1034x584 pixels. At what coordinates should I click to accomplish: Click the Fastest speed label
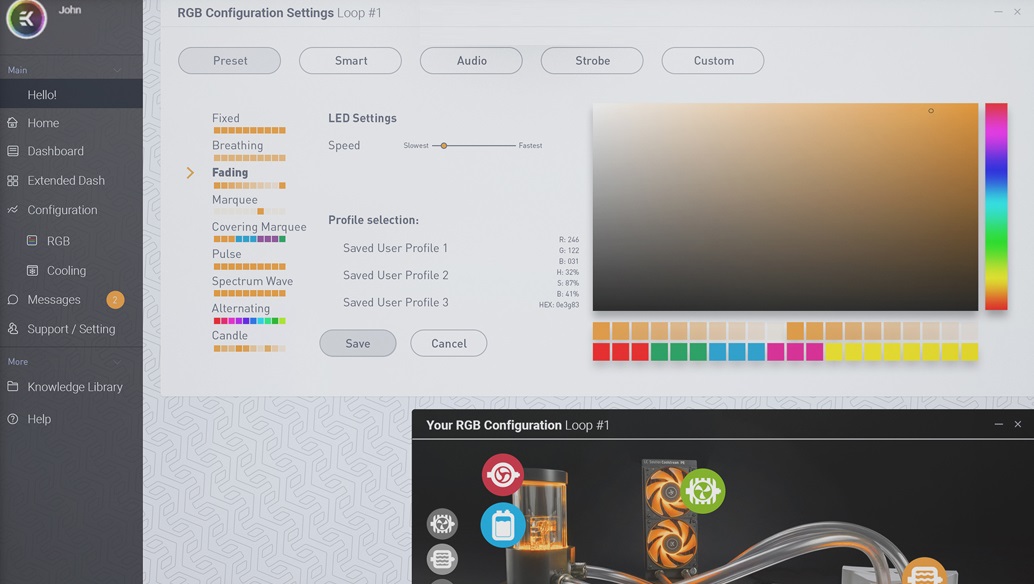pos(530,146)
